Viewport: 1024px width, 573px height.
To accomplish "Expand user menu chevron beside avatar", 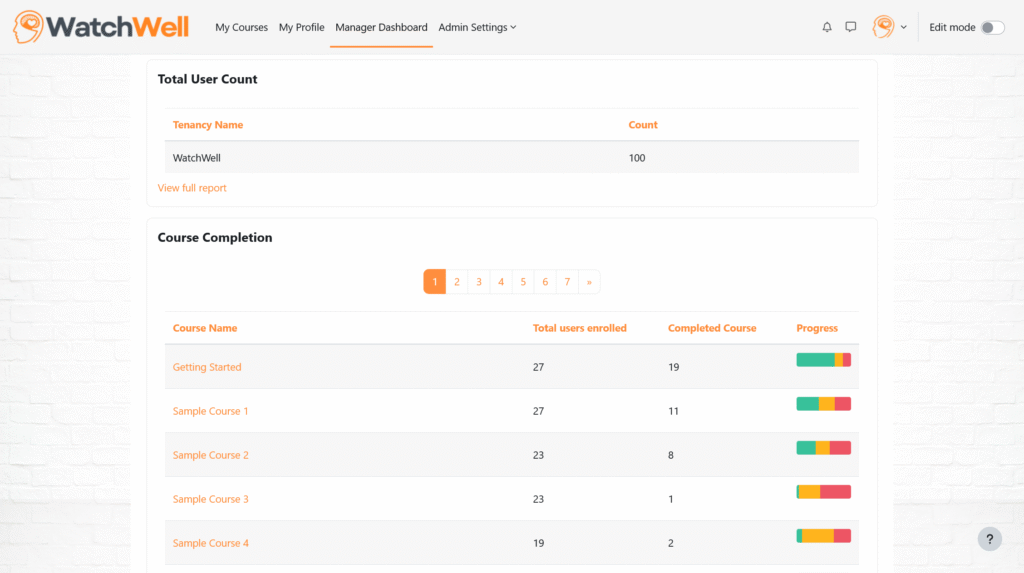I will tap(904, 27).
